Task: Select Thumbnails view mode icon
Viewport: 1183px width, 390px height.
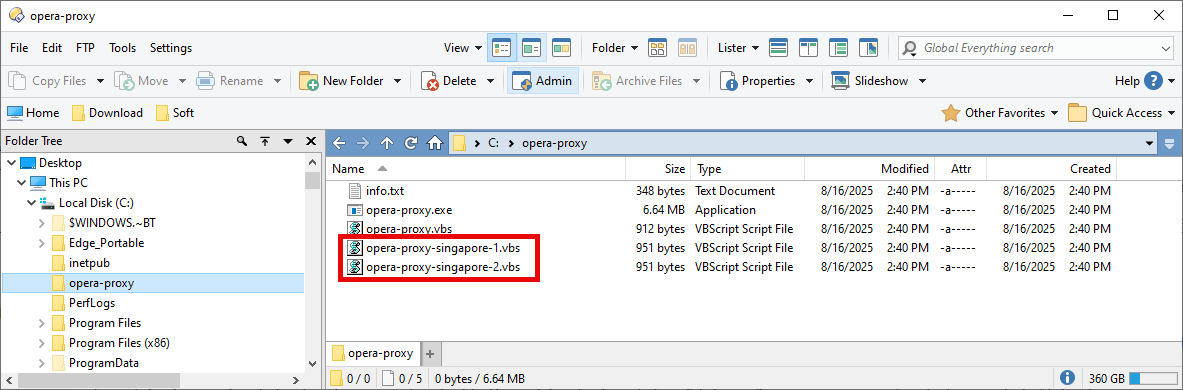Action: tap(561, 48)
